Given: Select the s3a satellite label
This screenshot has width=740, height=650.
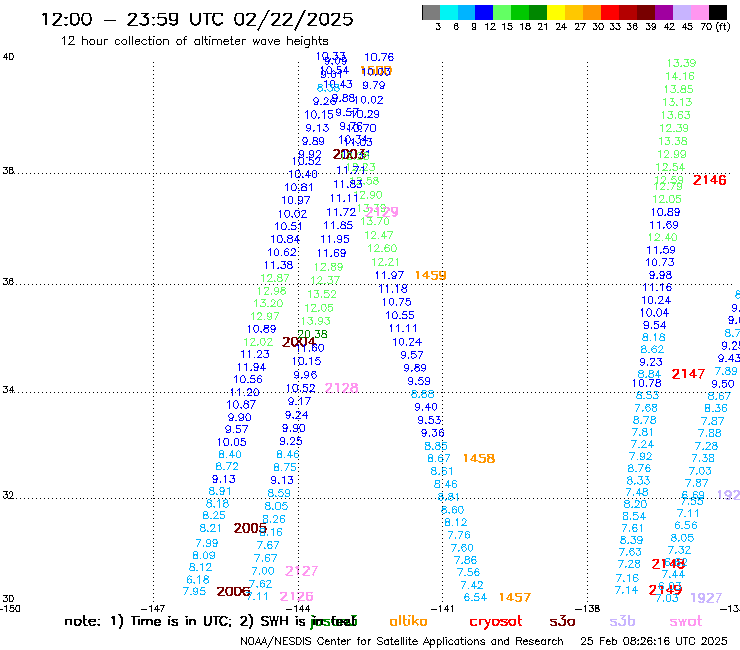Looking at the screenshot, I should [562, 621].
